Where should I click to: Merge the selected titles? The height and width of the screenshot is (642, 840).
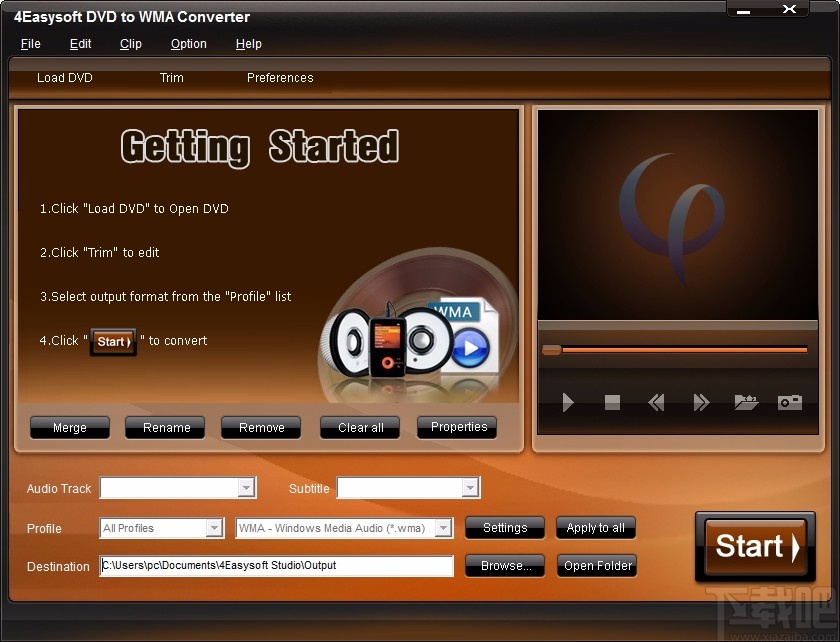69,427
